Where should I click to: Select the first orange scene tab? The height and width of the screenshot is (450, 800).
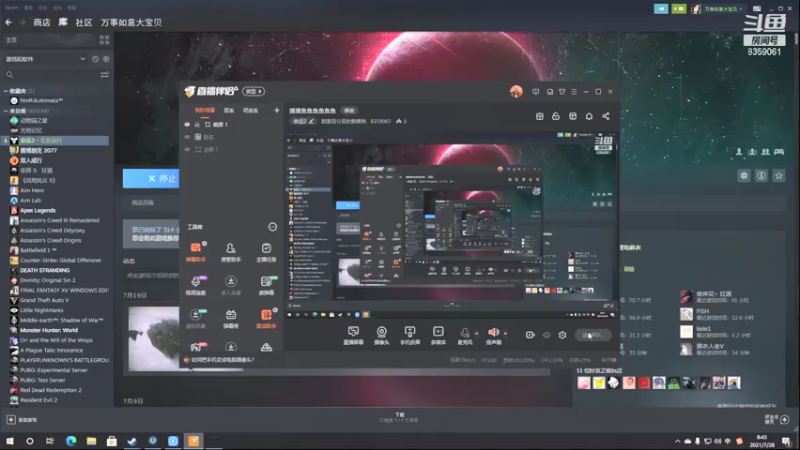pos(205,110)
